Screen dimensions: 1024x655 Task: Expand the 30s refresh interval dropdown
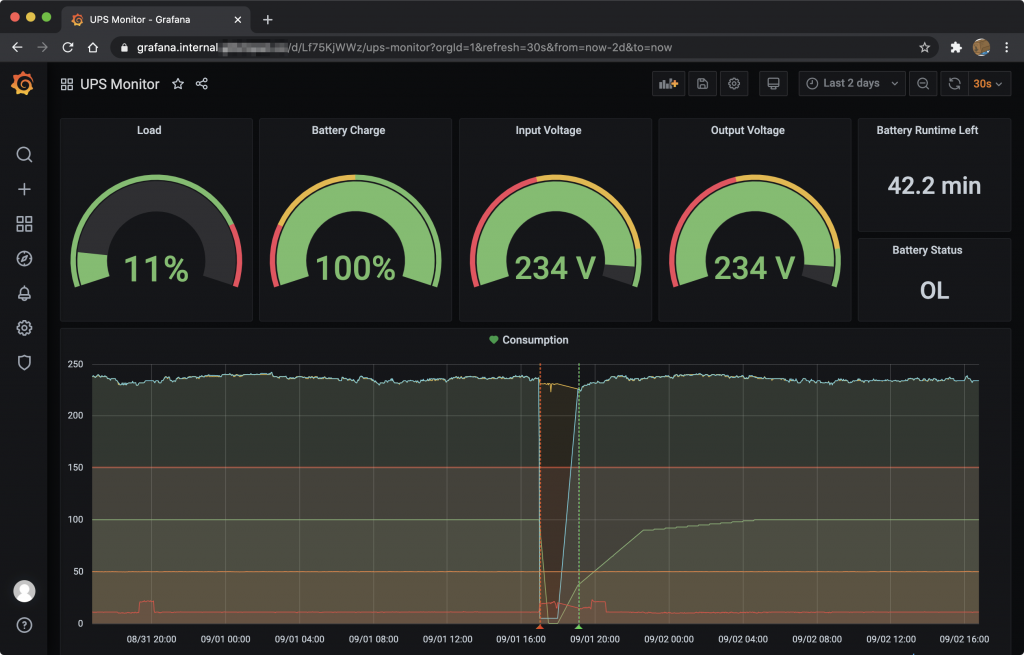click(988, 84)
